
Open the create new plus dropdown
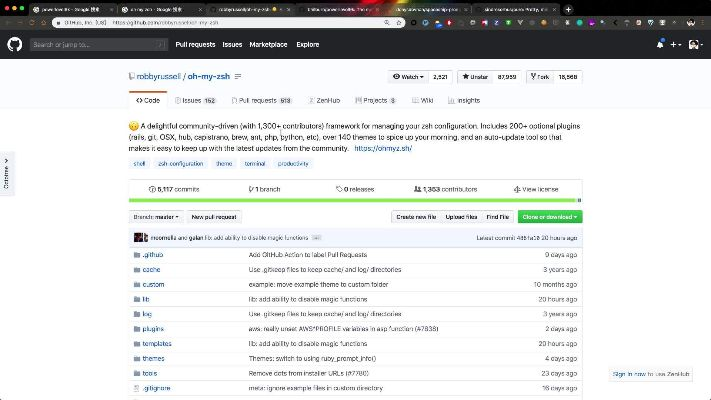676,44
